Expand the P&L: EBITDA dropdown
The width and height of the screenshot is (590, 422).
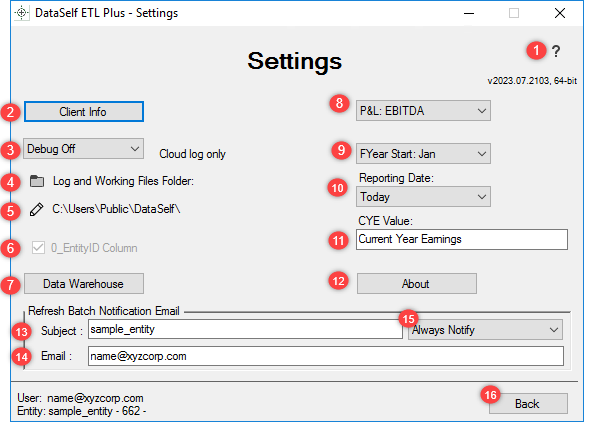tap(423, 111)
